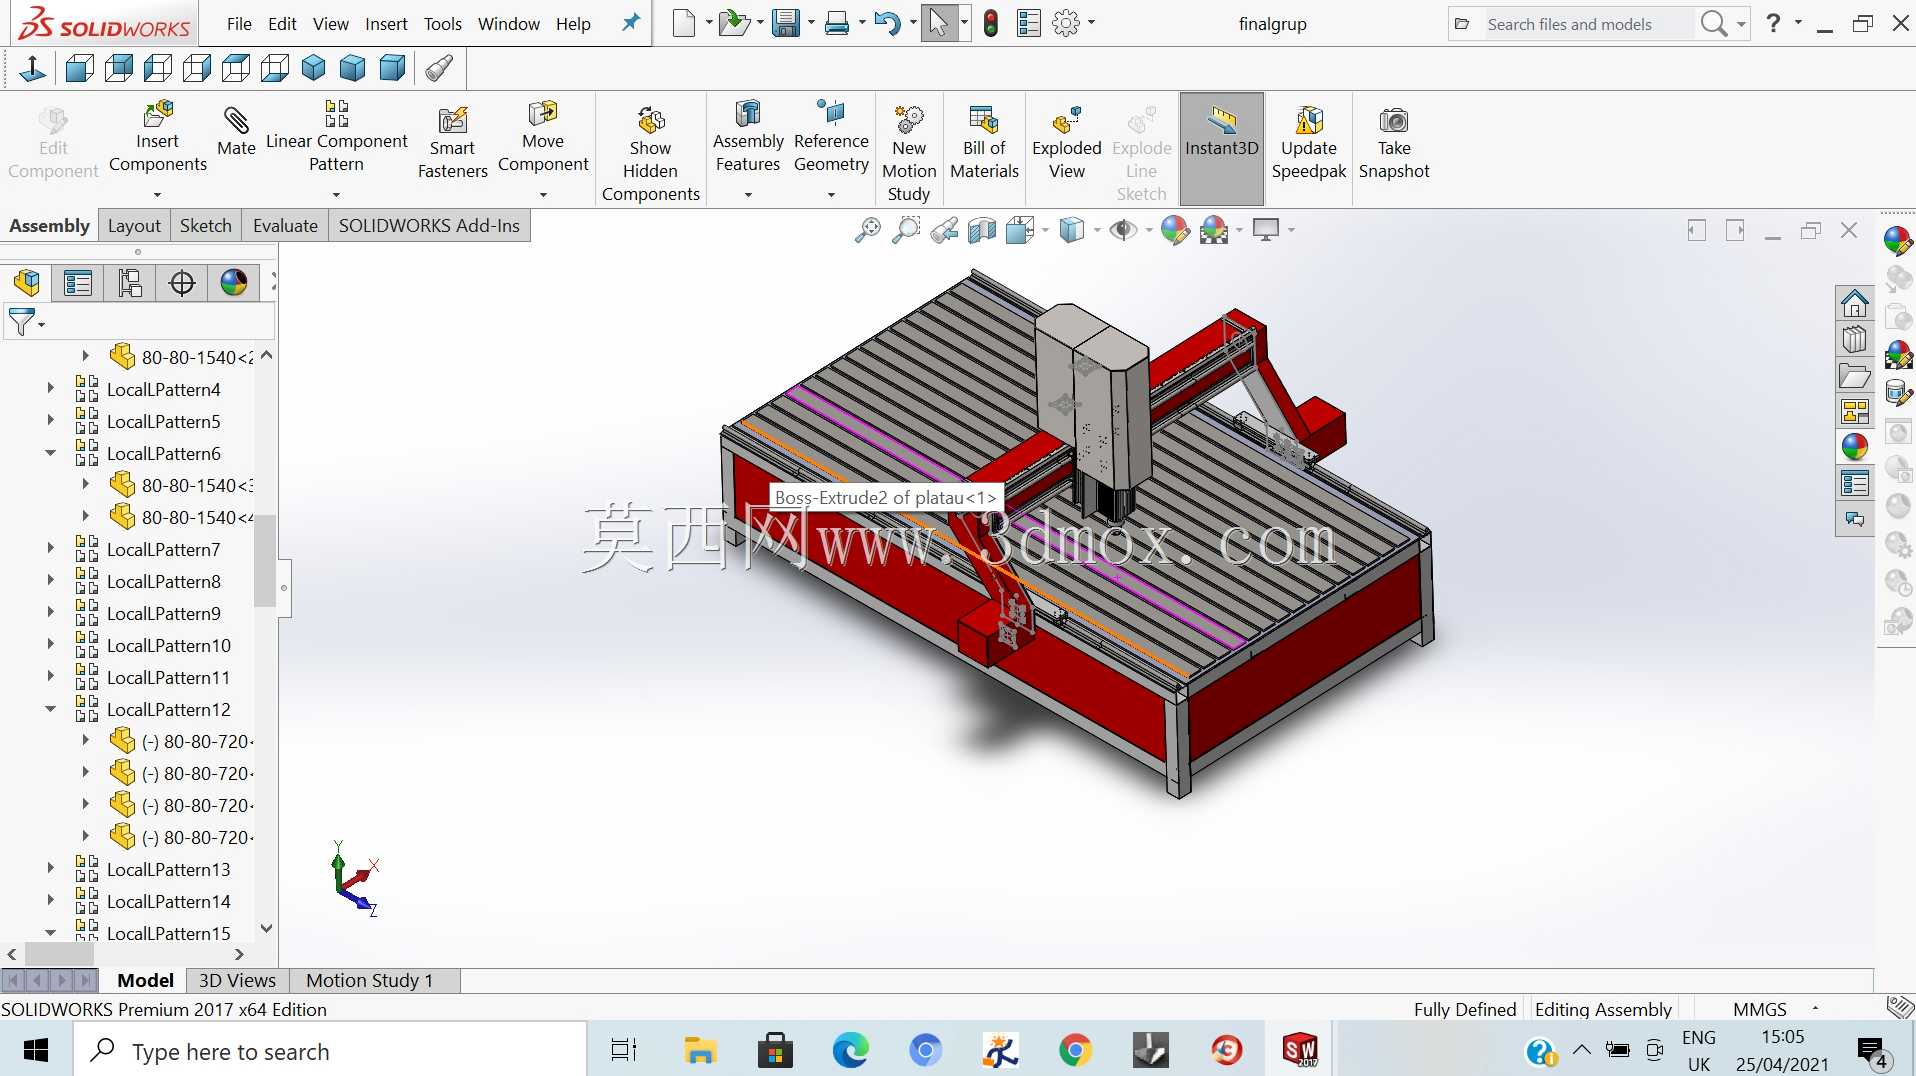Open Linear Component Pattern tool
1916x1076 pixels.
click(336, 137)
